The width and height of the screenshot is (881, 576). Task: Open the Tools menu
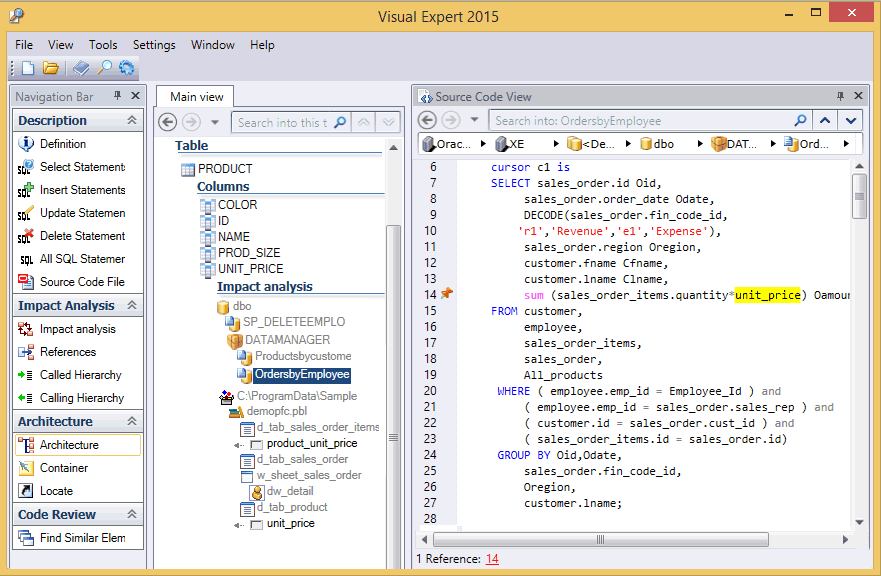pyautogui.click(x=103, y=45)
